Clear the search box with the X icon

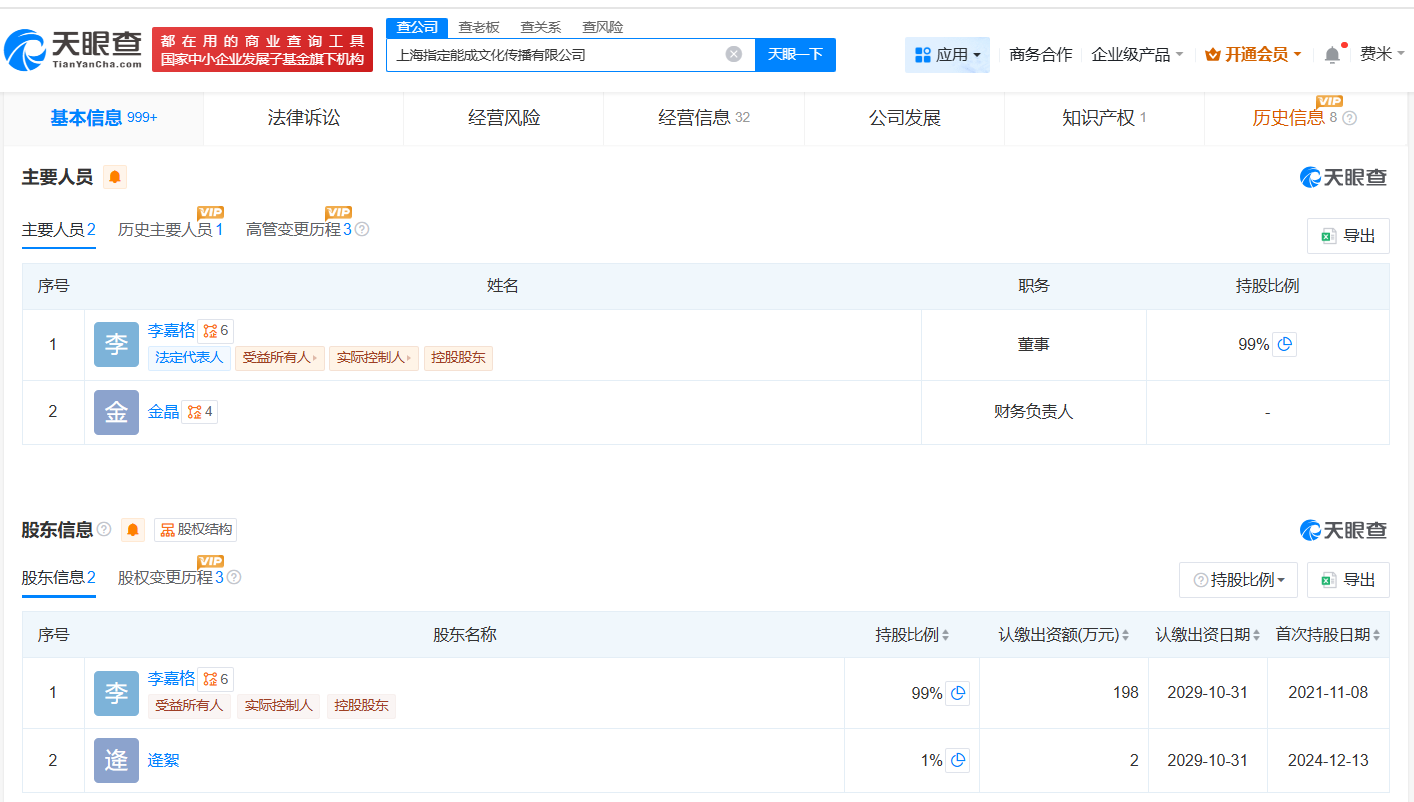734,54
